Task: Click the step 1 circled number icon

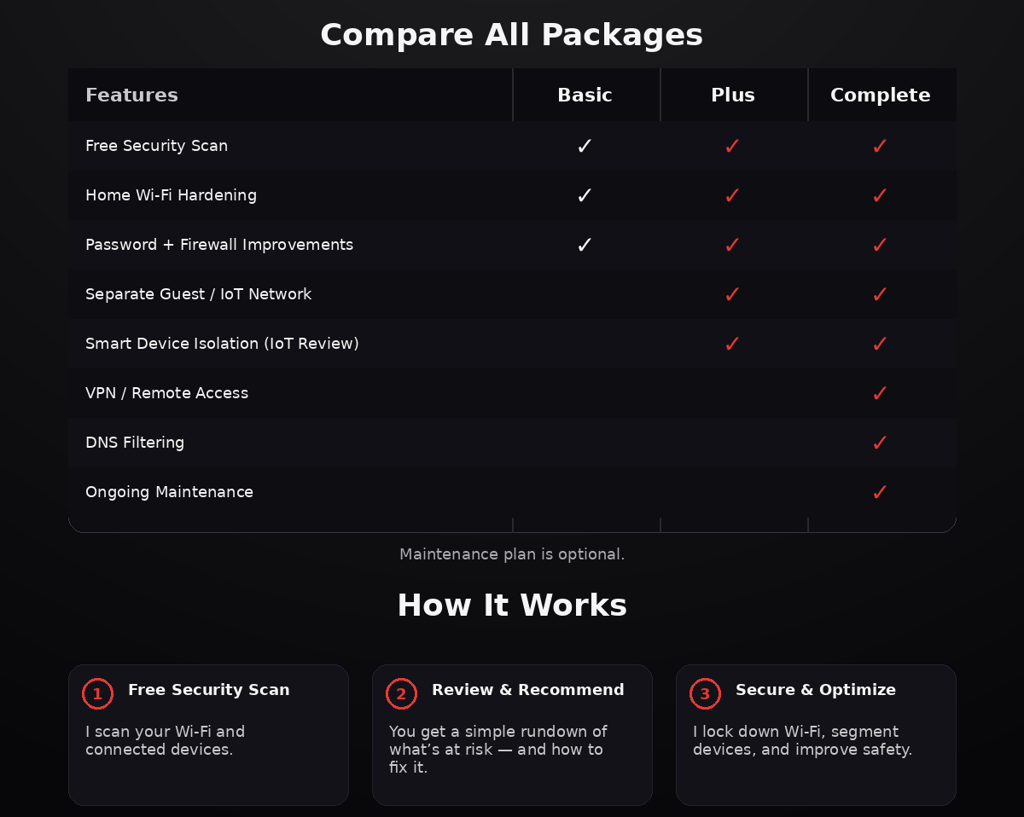Action: pos(97,693)
